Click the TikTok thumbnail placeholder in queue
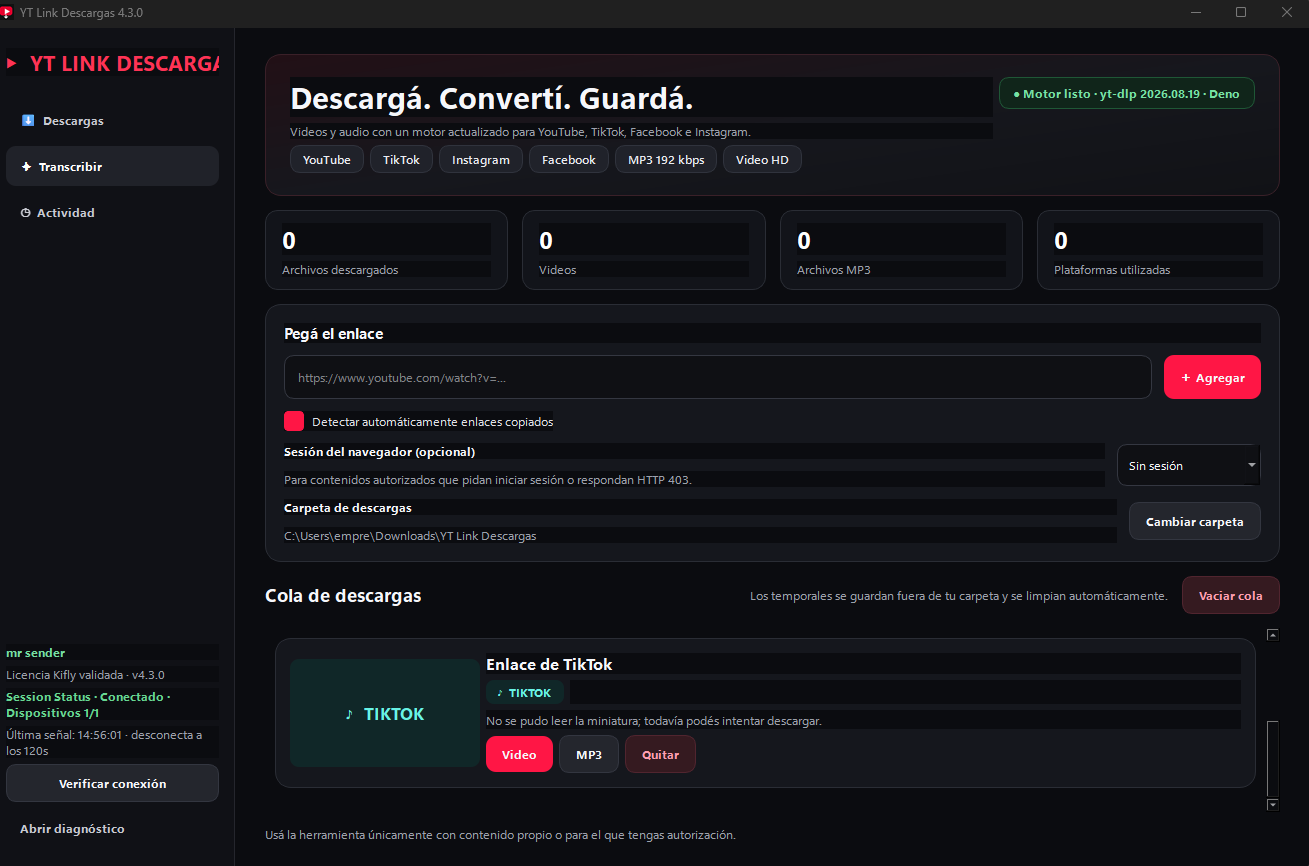The height and width of the screenshot is (866, 1309). click(385, 713)
